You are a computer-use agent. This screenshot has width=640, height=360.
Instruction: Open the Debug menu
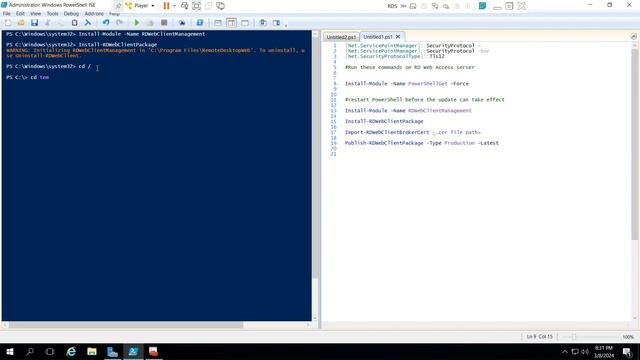tap(71, 13)
